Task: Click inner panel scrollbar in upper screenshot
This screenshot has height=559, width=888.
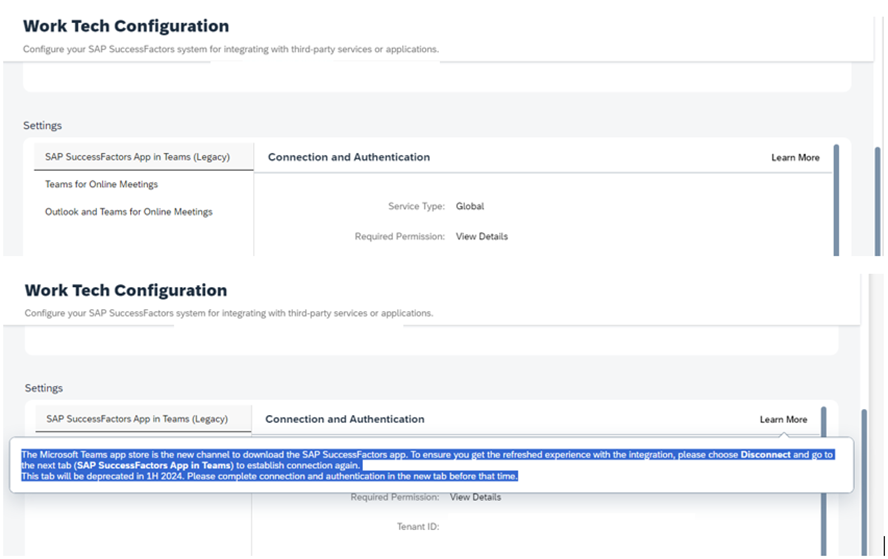Action: coord(836,200)
